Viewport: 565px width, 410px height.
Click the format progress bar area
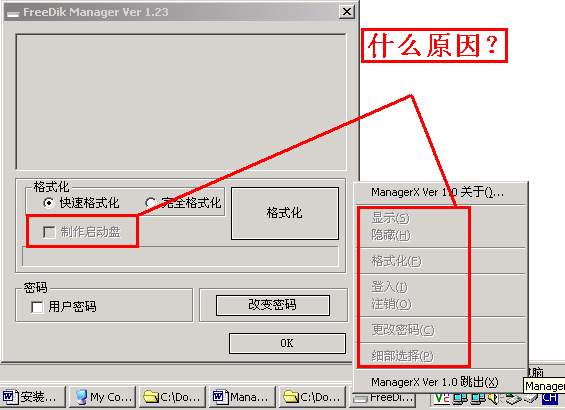tap(180, 256)
